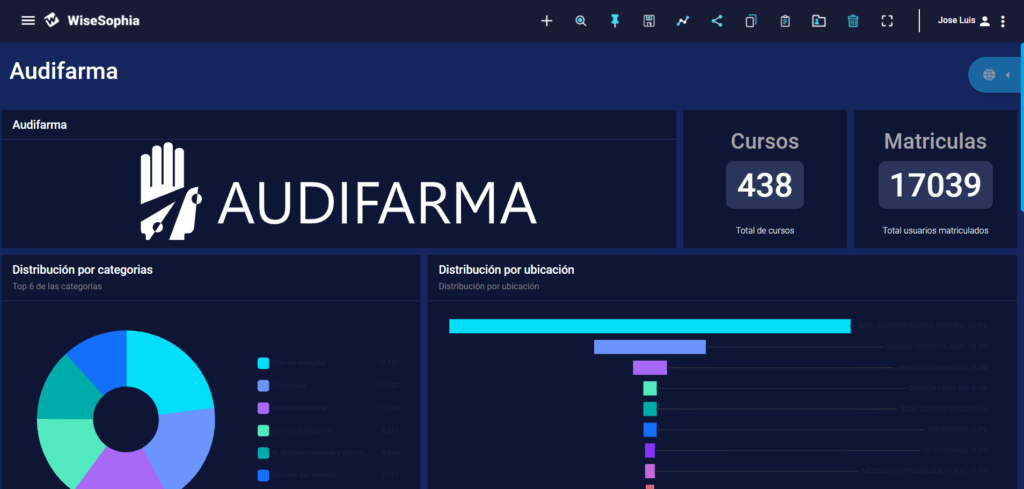Toggle Plan de Acogida legend swatch
The image size is (1024, 489).
click(263, 363)
